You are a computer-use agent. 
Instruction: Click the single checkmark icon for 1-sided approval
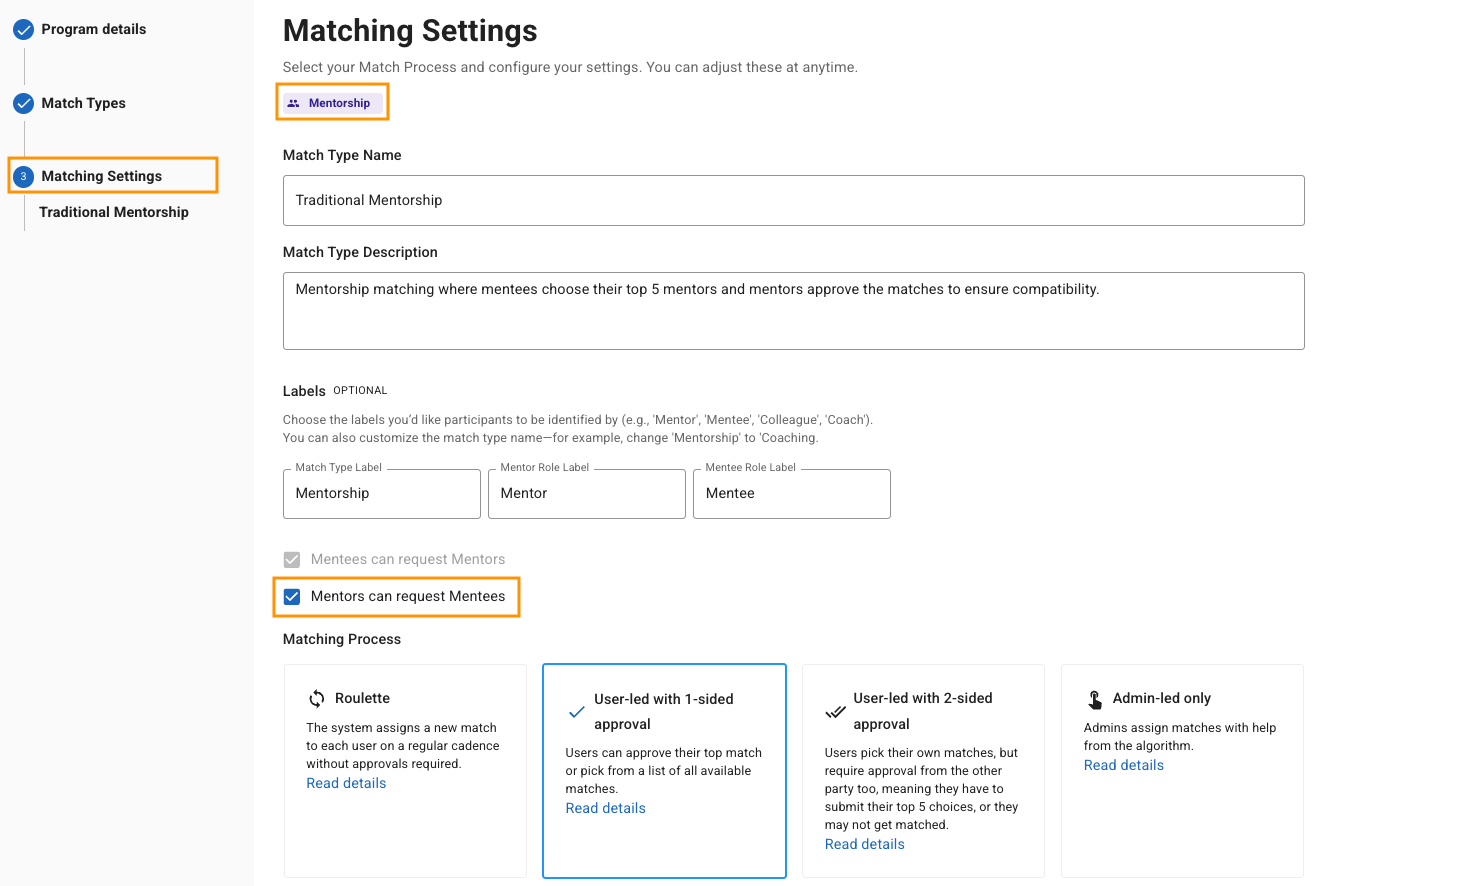[576, 712]
